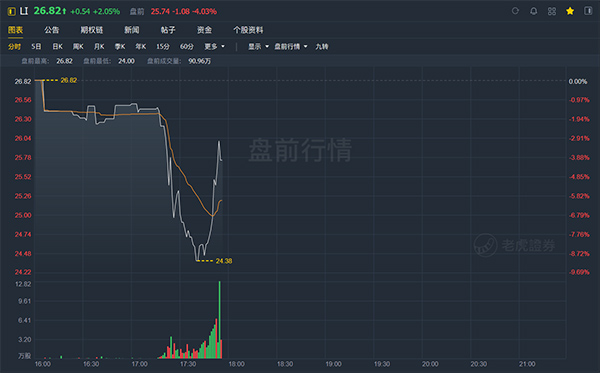Click the refresh icon in top bar
Image resolution: width=600 pixels, height=373 pixels.
click(x=515, y=11)
